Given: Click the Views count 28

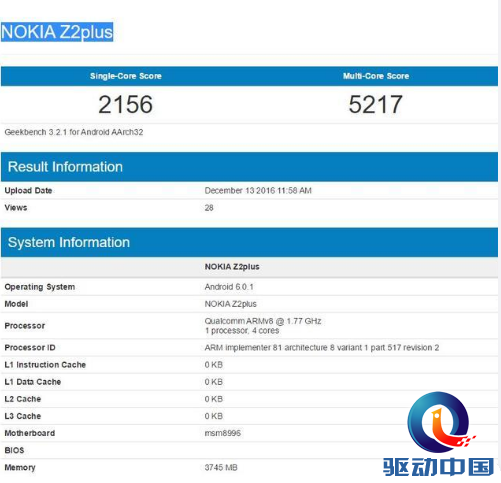Looking at the screenshot, I should [x=209, y=208].
